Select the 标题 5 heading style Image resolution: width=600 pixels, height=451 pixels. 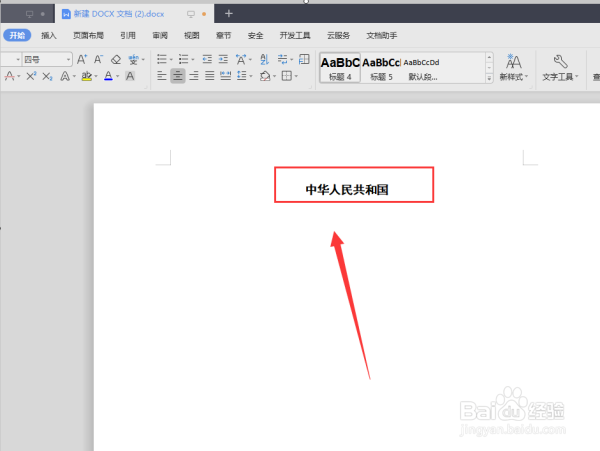pyautogui.click(x=381, y=68)
